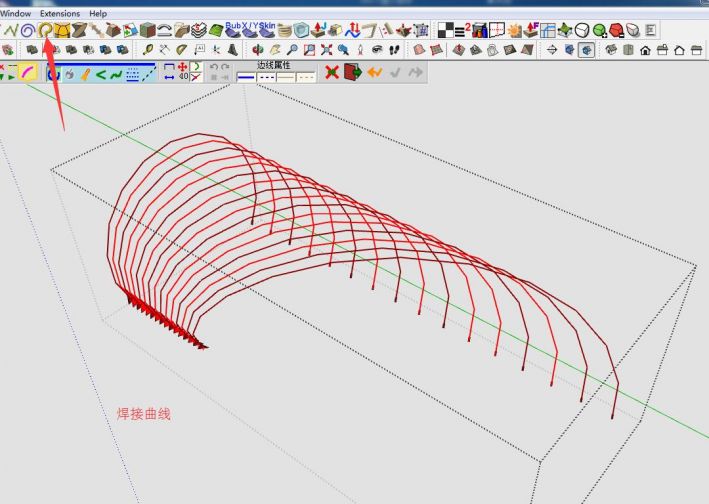Screen dimensions: 709x504
Task: Select the 3D Text tool
Action: coord(232,49)
